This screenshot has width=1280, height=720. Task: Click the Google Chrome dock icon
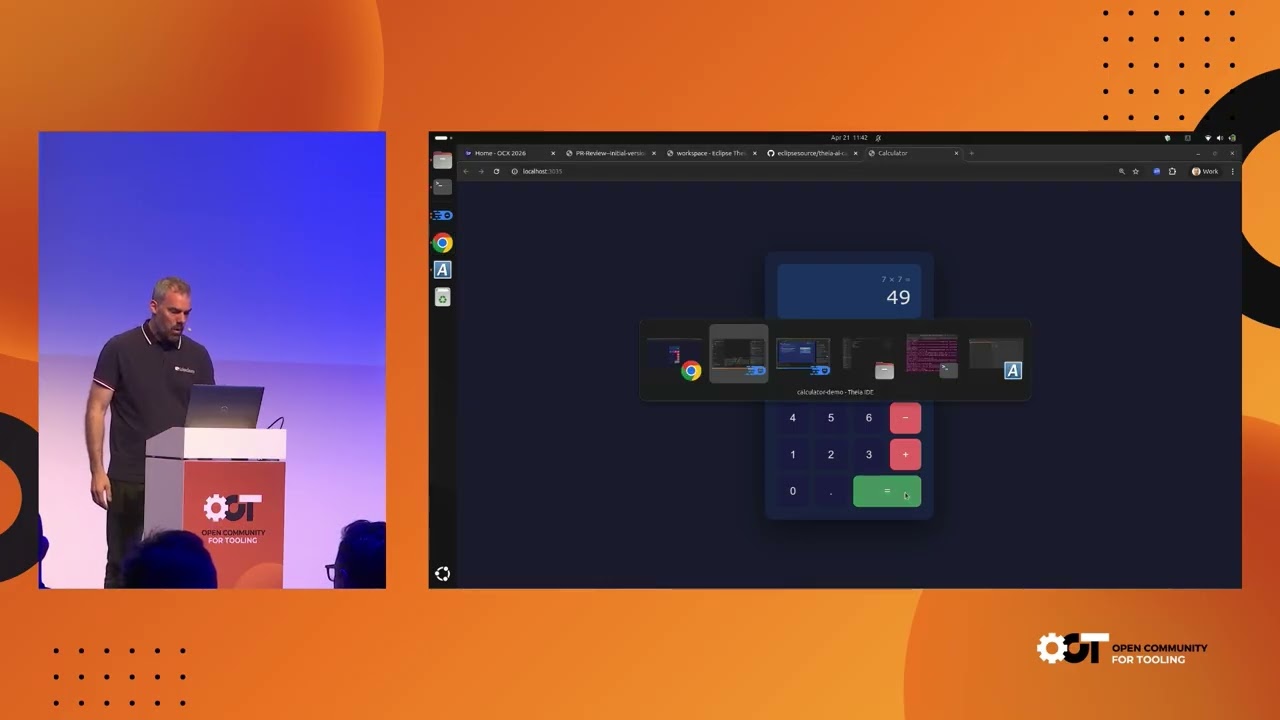pyautogui.click(x=442, y=243)
